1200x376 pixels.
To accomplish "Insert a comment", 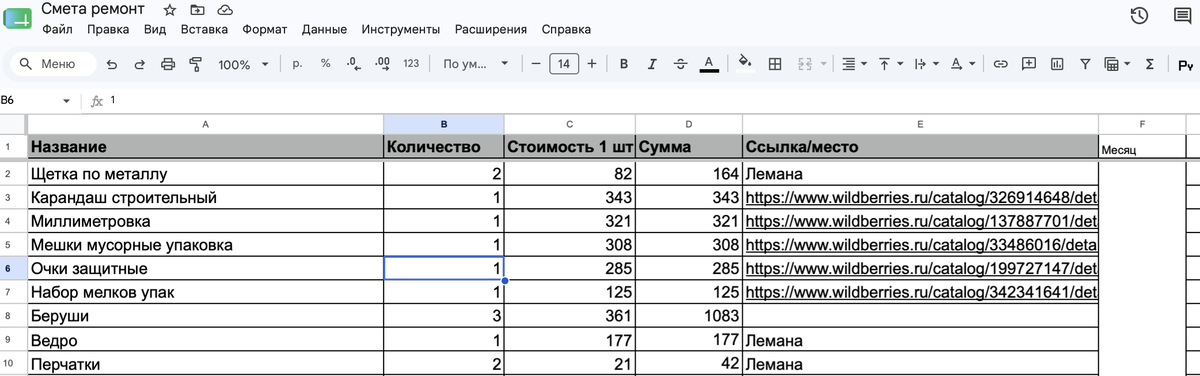I will (1028, 64).
